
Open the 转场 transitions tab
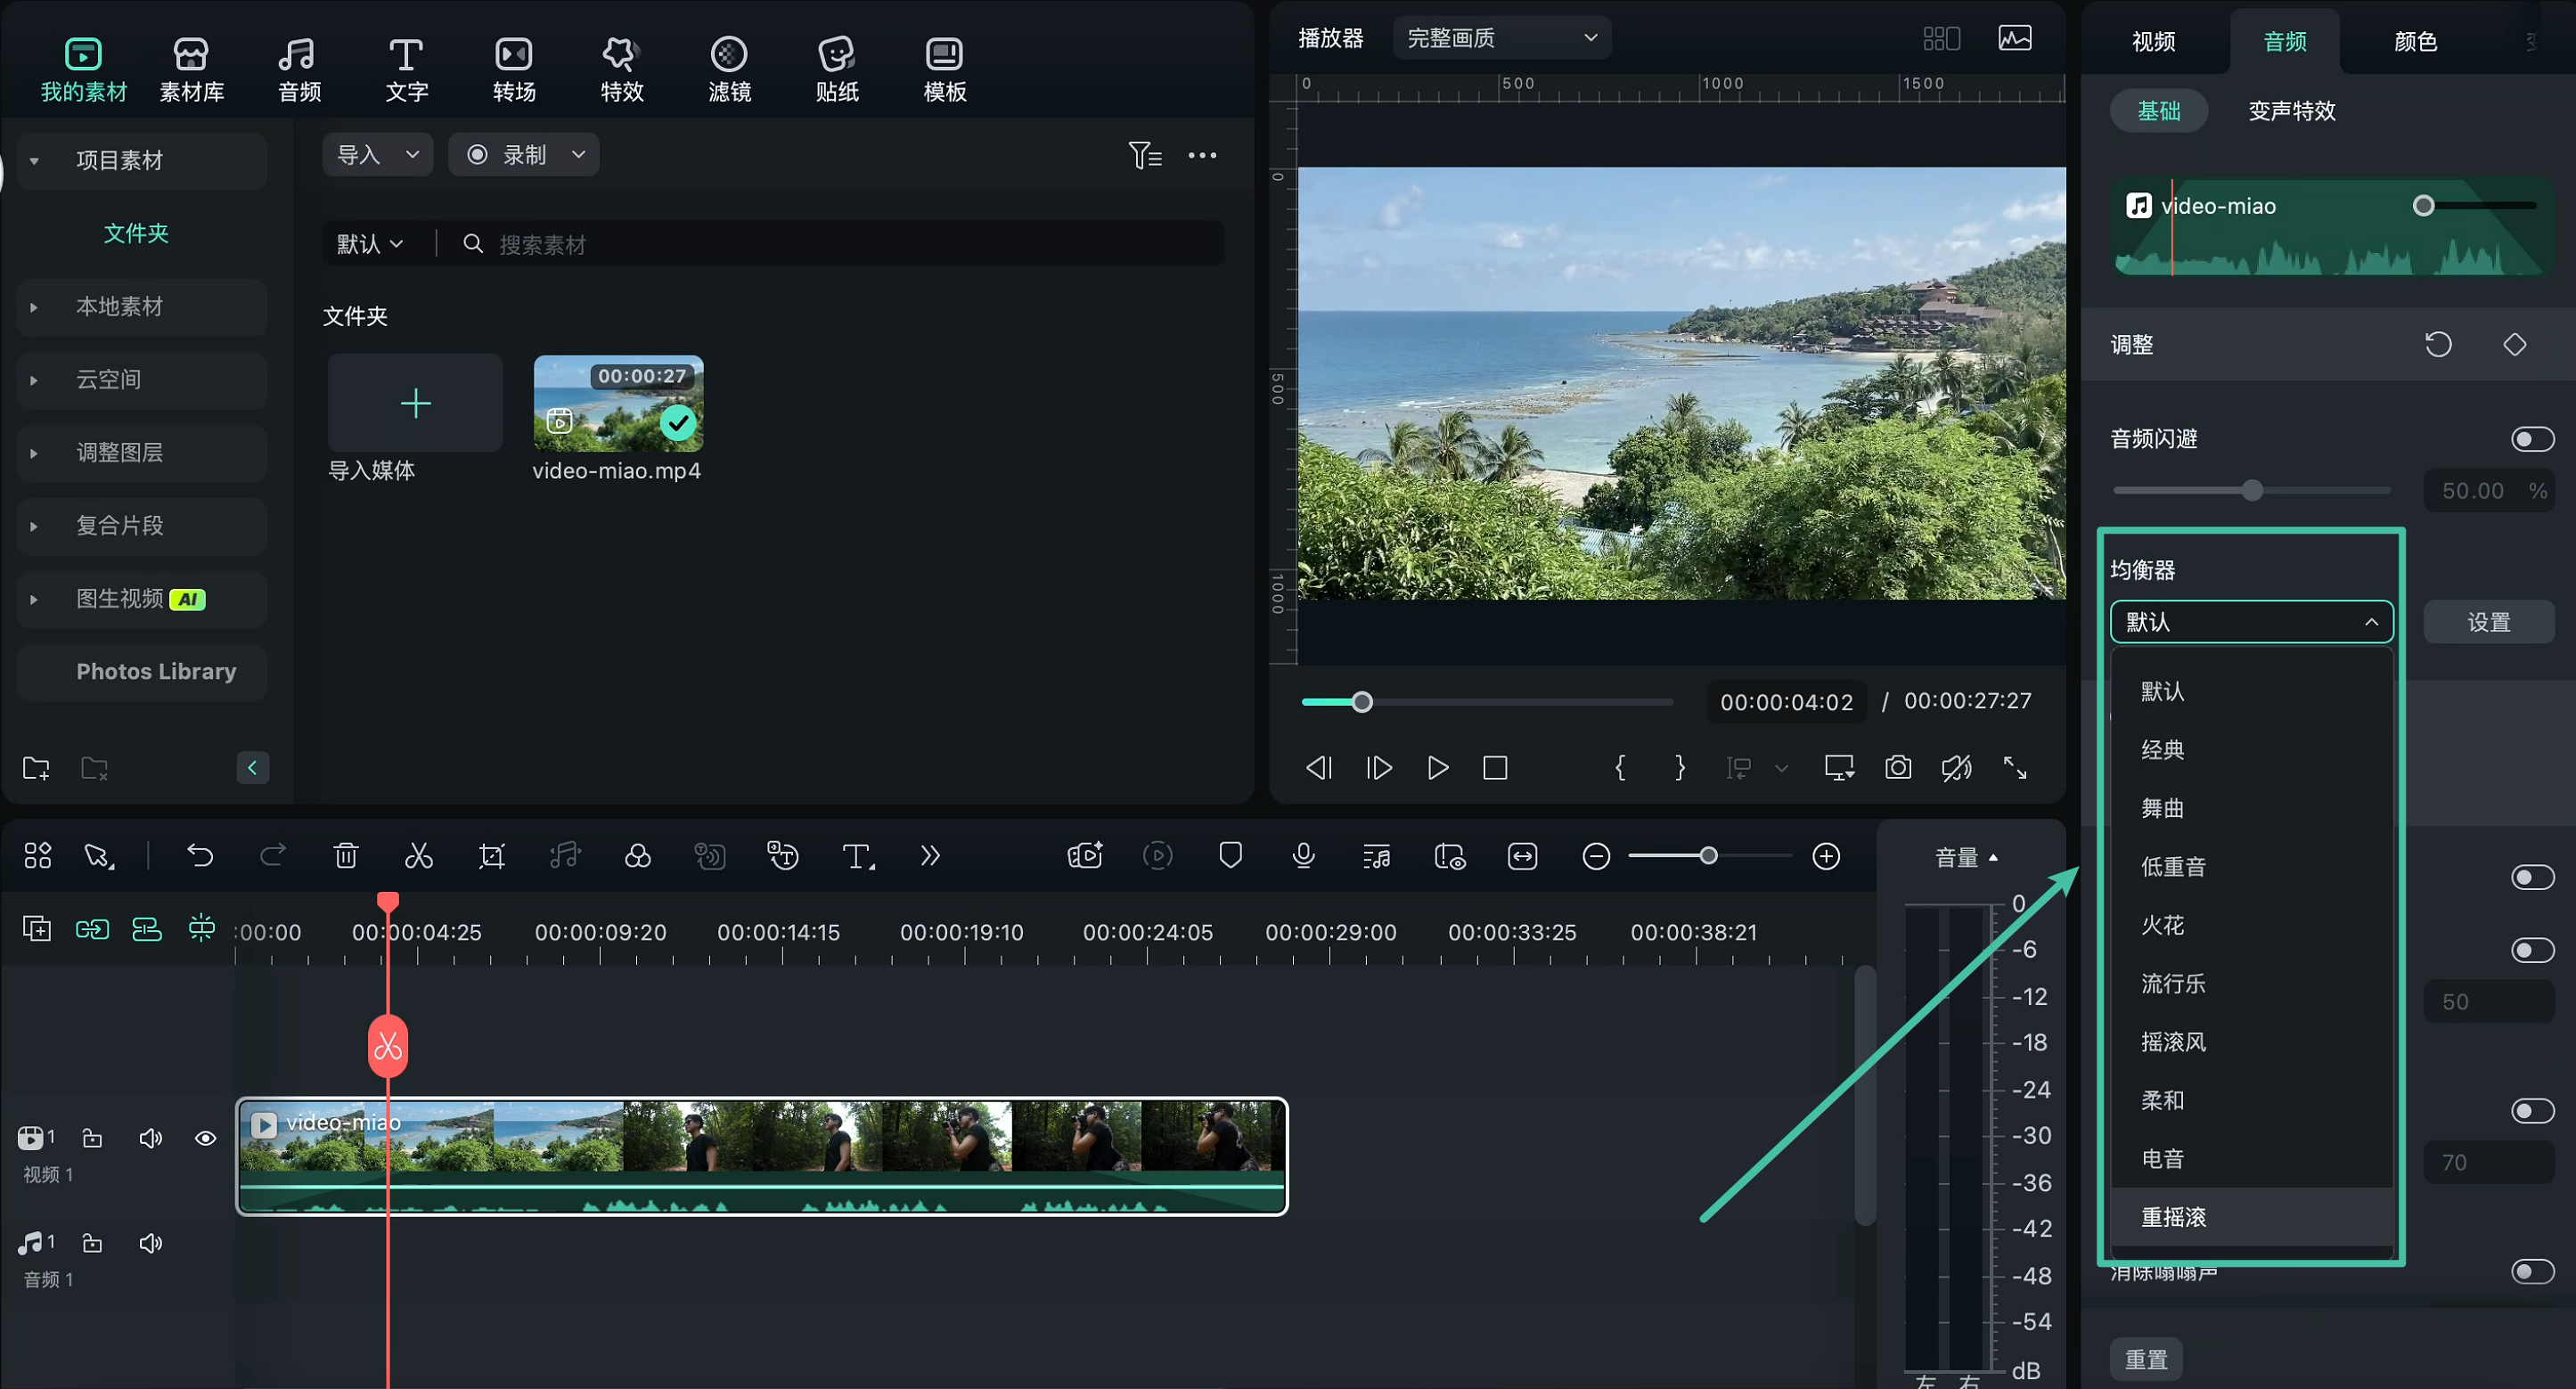coord(514,70)
